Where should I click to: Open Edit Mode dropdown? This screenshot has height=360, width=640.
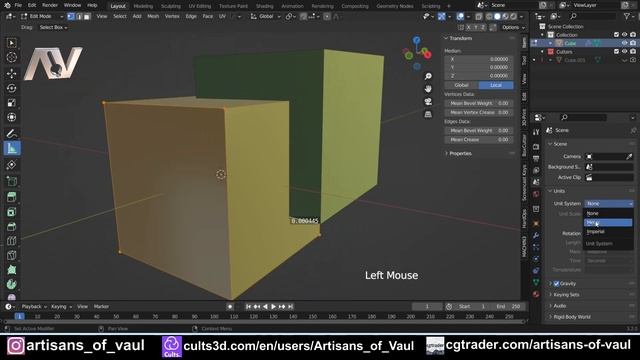point(42,16)
